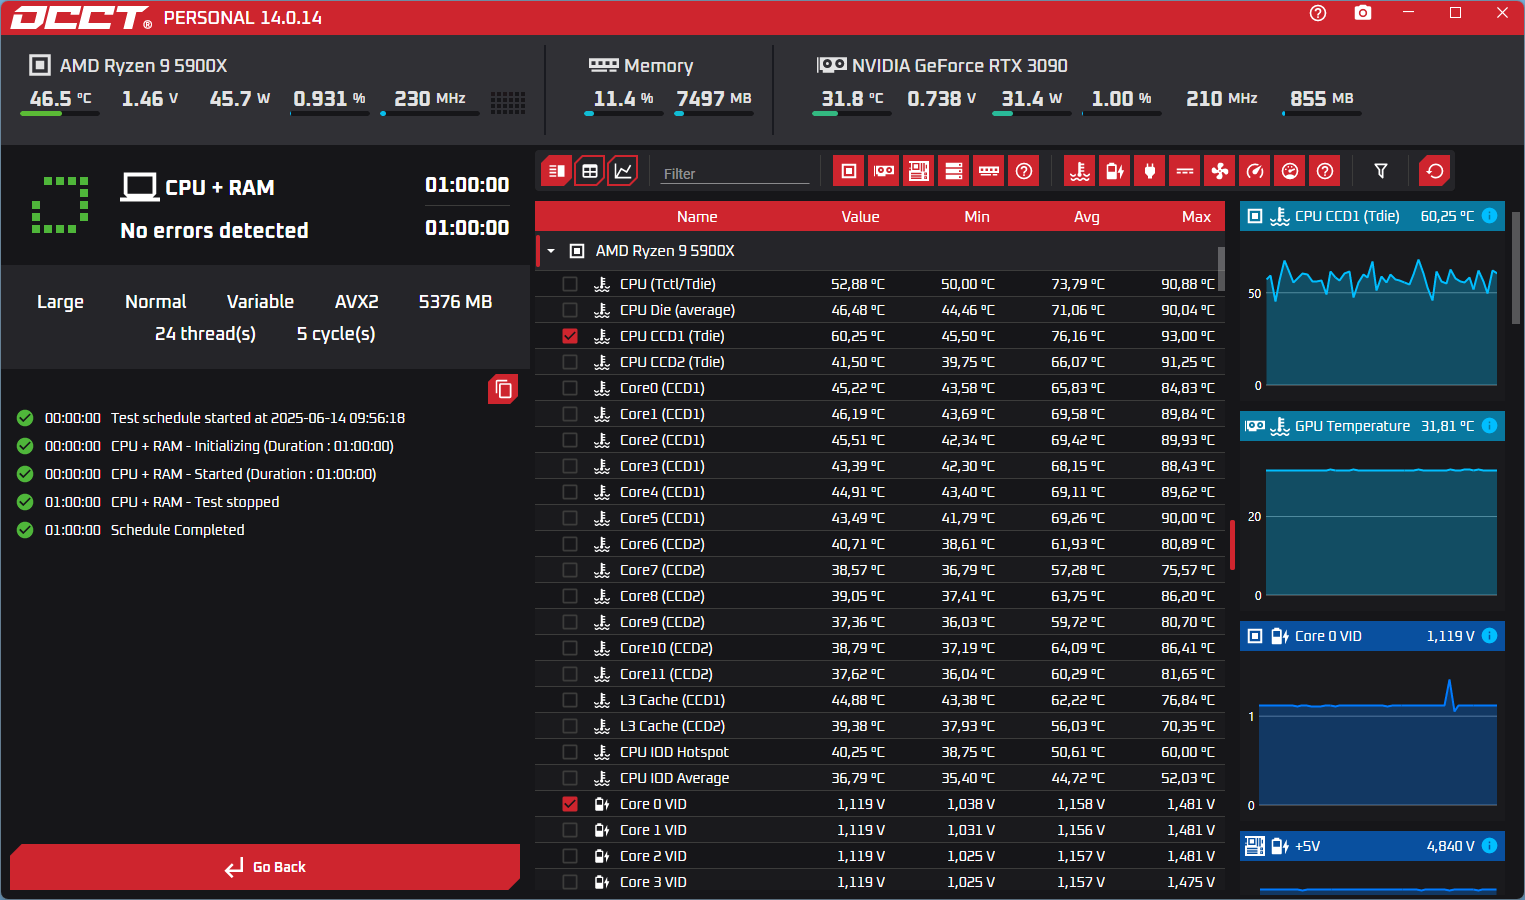Click the Schedule Completed log entry
This screenshot has height=900, width=1525.
(x=177, y=530)
